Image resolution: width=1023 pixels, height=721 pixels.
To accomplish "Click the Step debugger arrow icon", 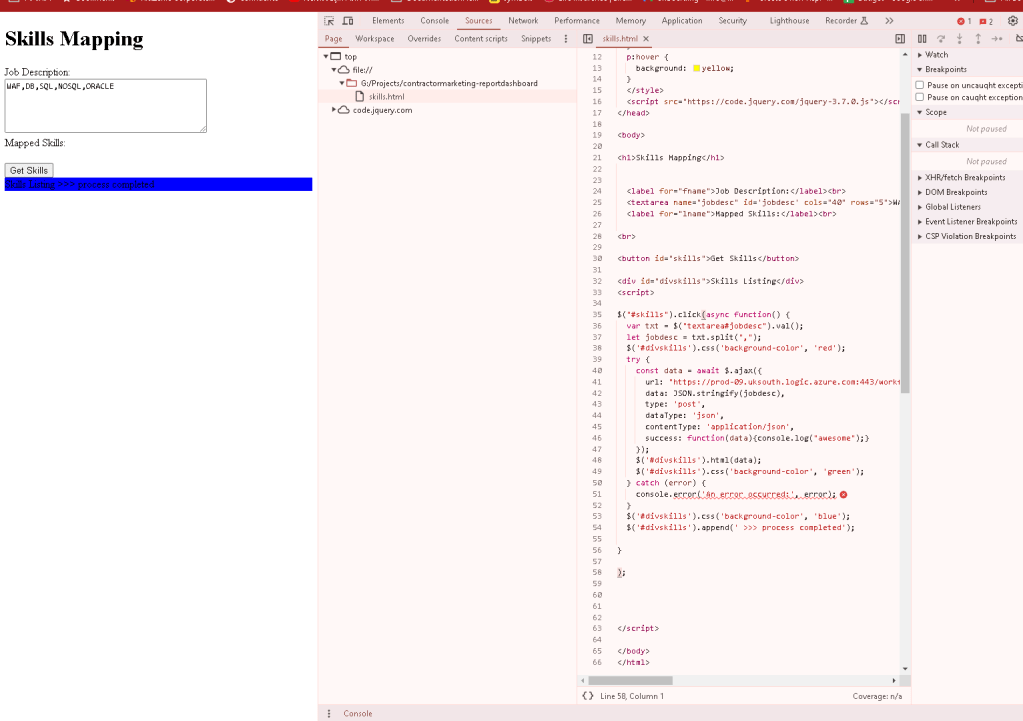I will 997,38.
